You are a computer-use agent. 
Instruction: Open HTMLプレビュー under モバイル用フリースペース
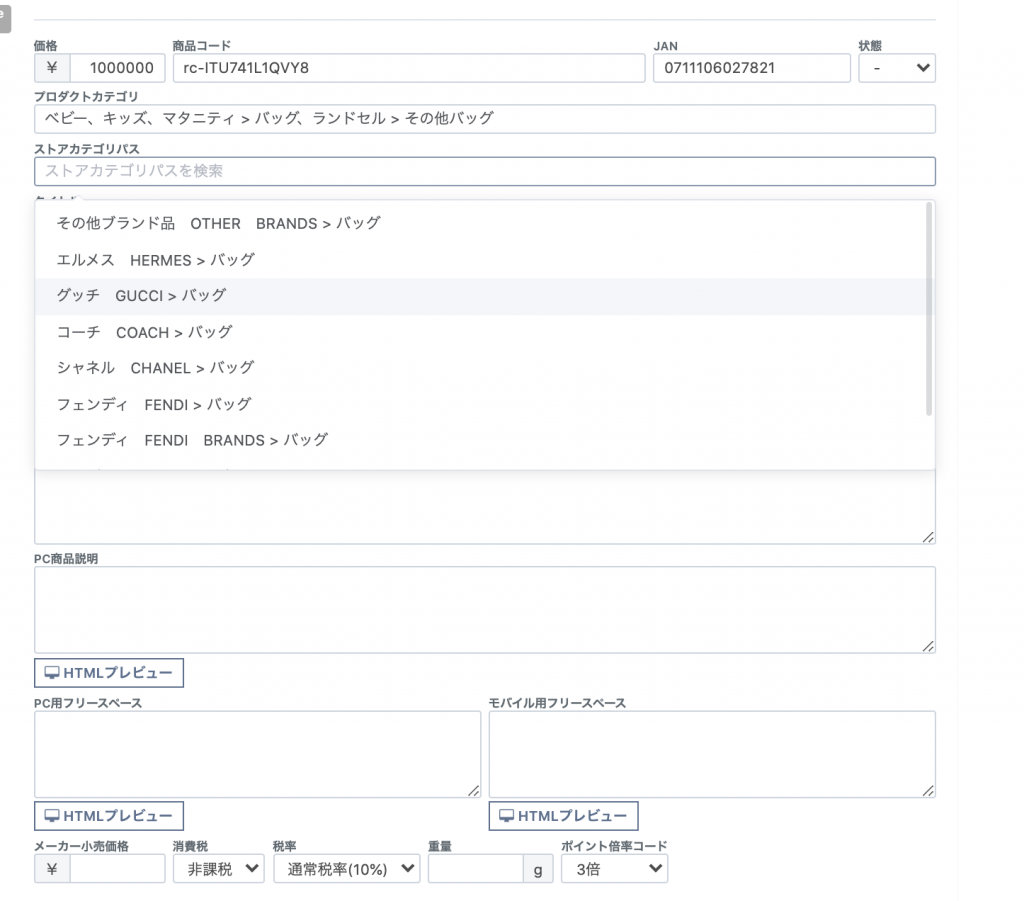(x=564, y=816)
